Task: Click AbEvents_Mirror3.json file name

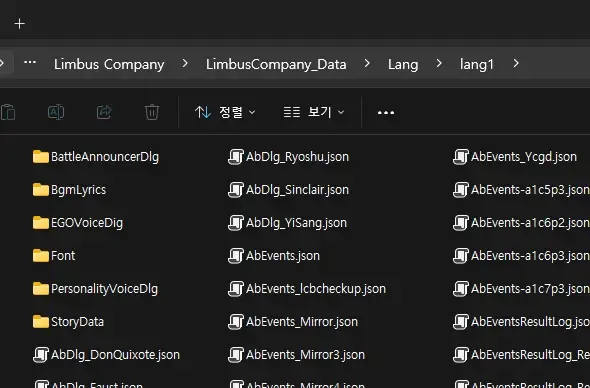Action: coord(305,355)
